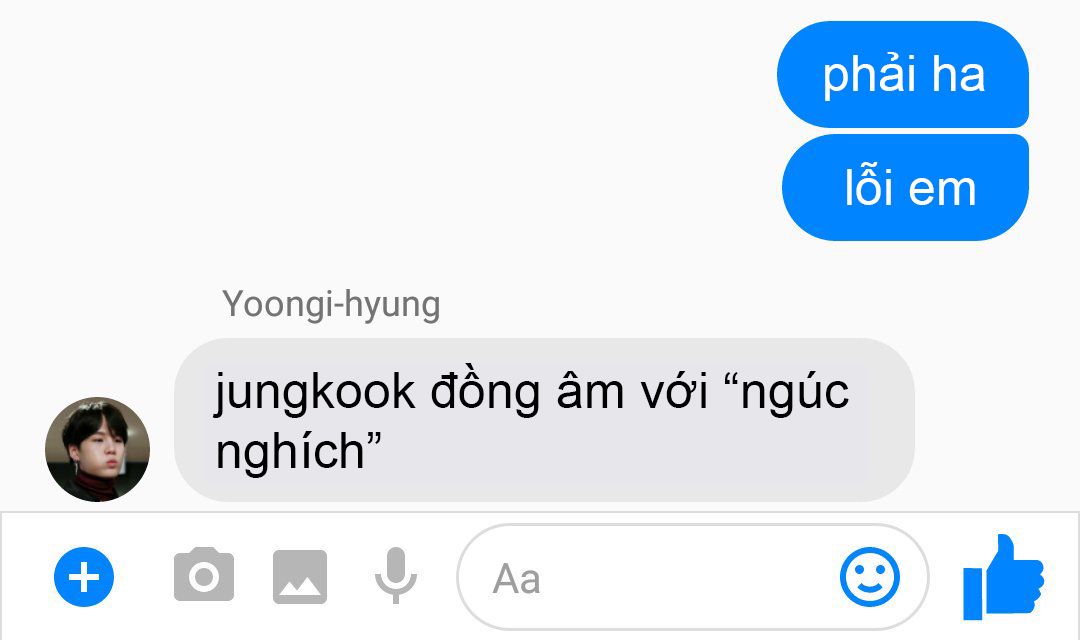1080x640 pixels.
Task: Click the word "phải" in the blue bubble
Action: [x=869, y=76]
